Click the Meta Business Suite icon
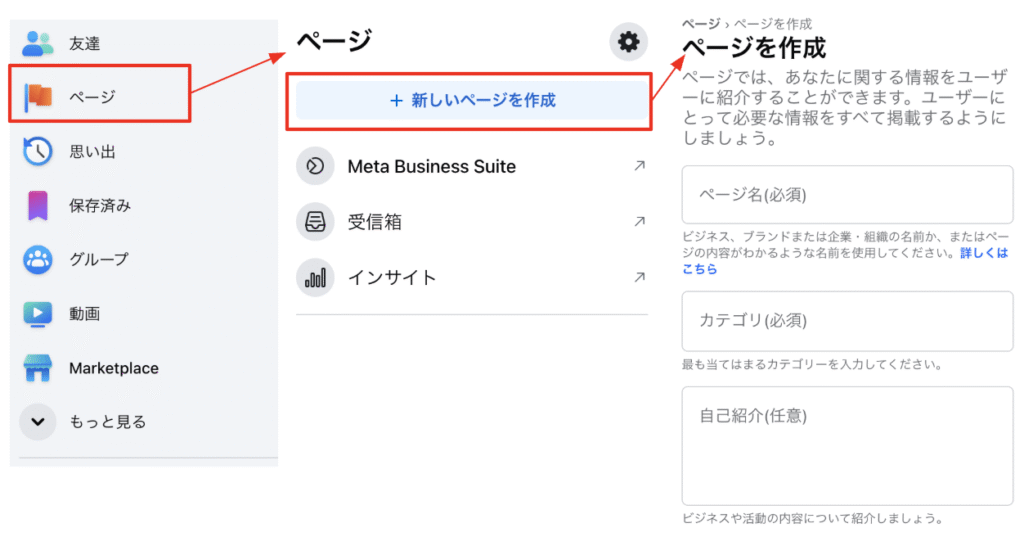Viewport: 1024px width, 555px height. point(315,166)
